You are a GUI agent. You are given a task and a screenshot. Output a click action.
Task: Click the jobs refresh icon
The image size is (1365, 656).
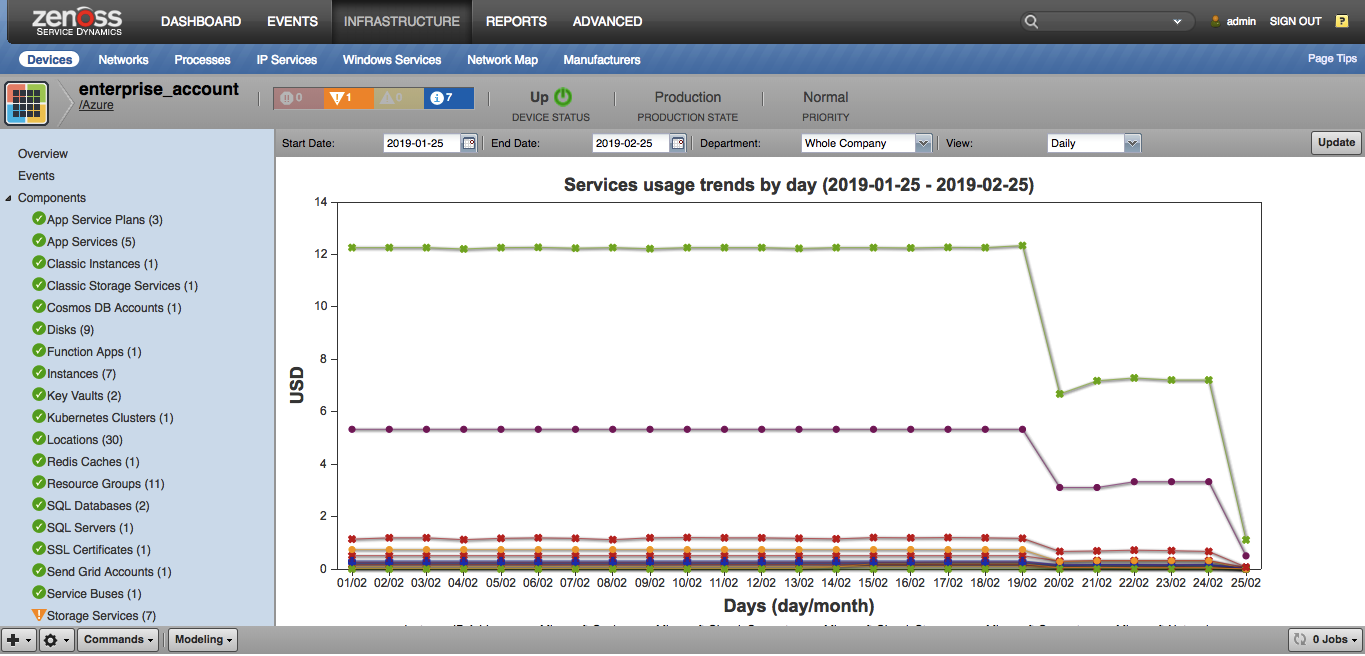pos(1300,639)
